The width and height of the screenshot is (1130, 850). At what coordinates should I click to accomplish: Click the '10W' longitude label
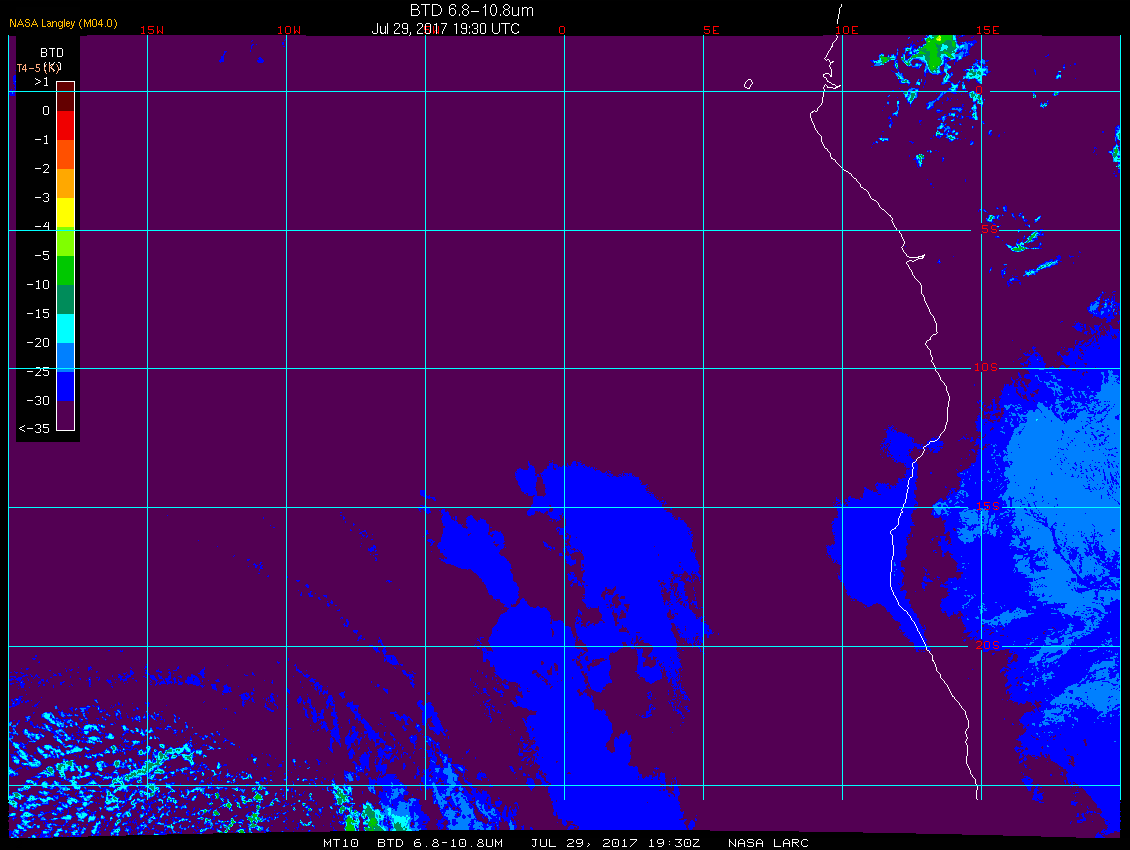pyautogui.click(x=289, y=30)
